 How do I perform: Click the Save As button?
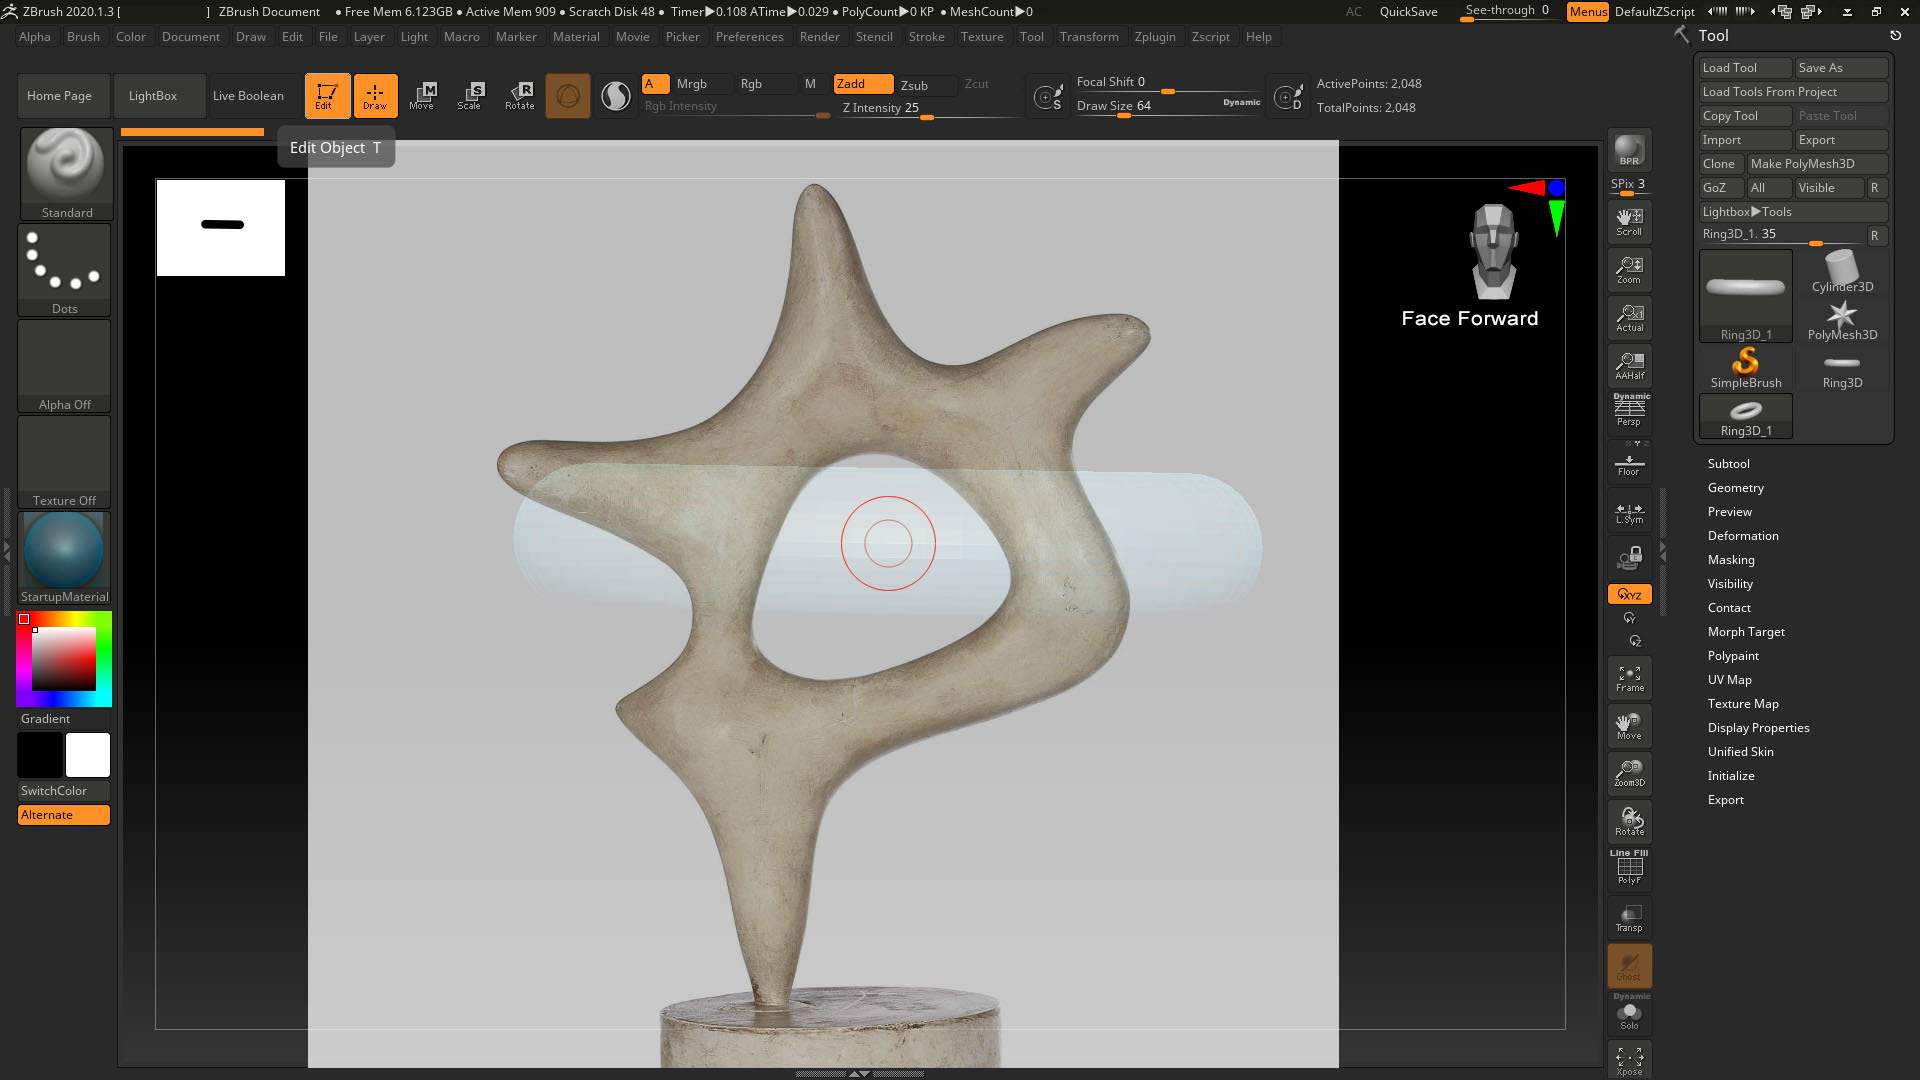click(x=1841, y=68)
